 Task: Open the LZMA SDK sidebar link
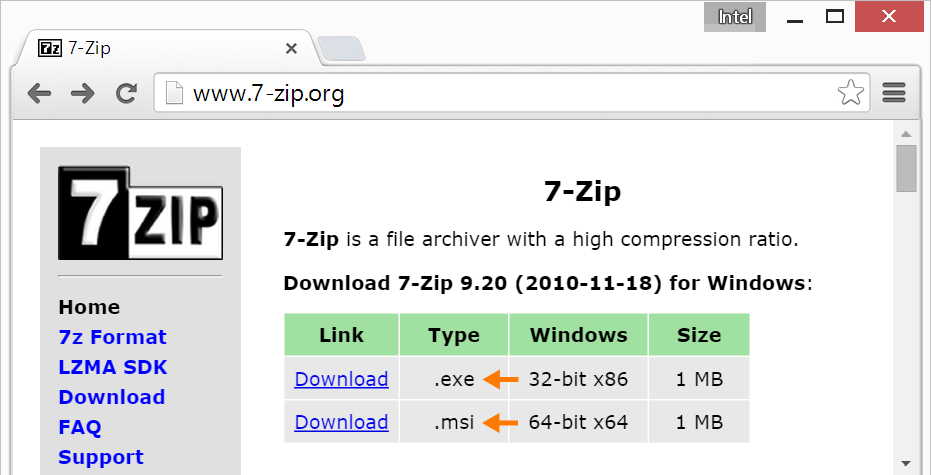click(x=113, y=367)
